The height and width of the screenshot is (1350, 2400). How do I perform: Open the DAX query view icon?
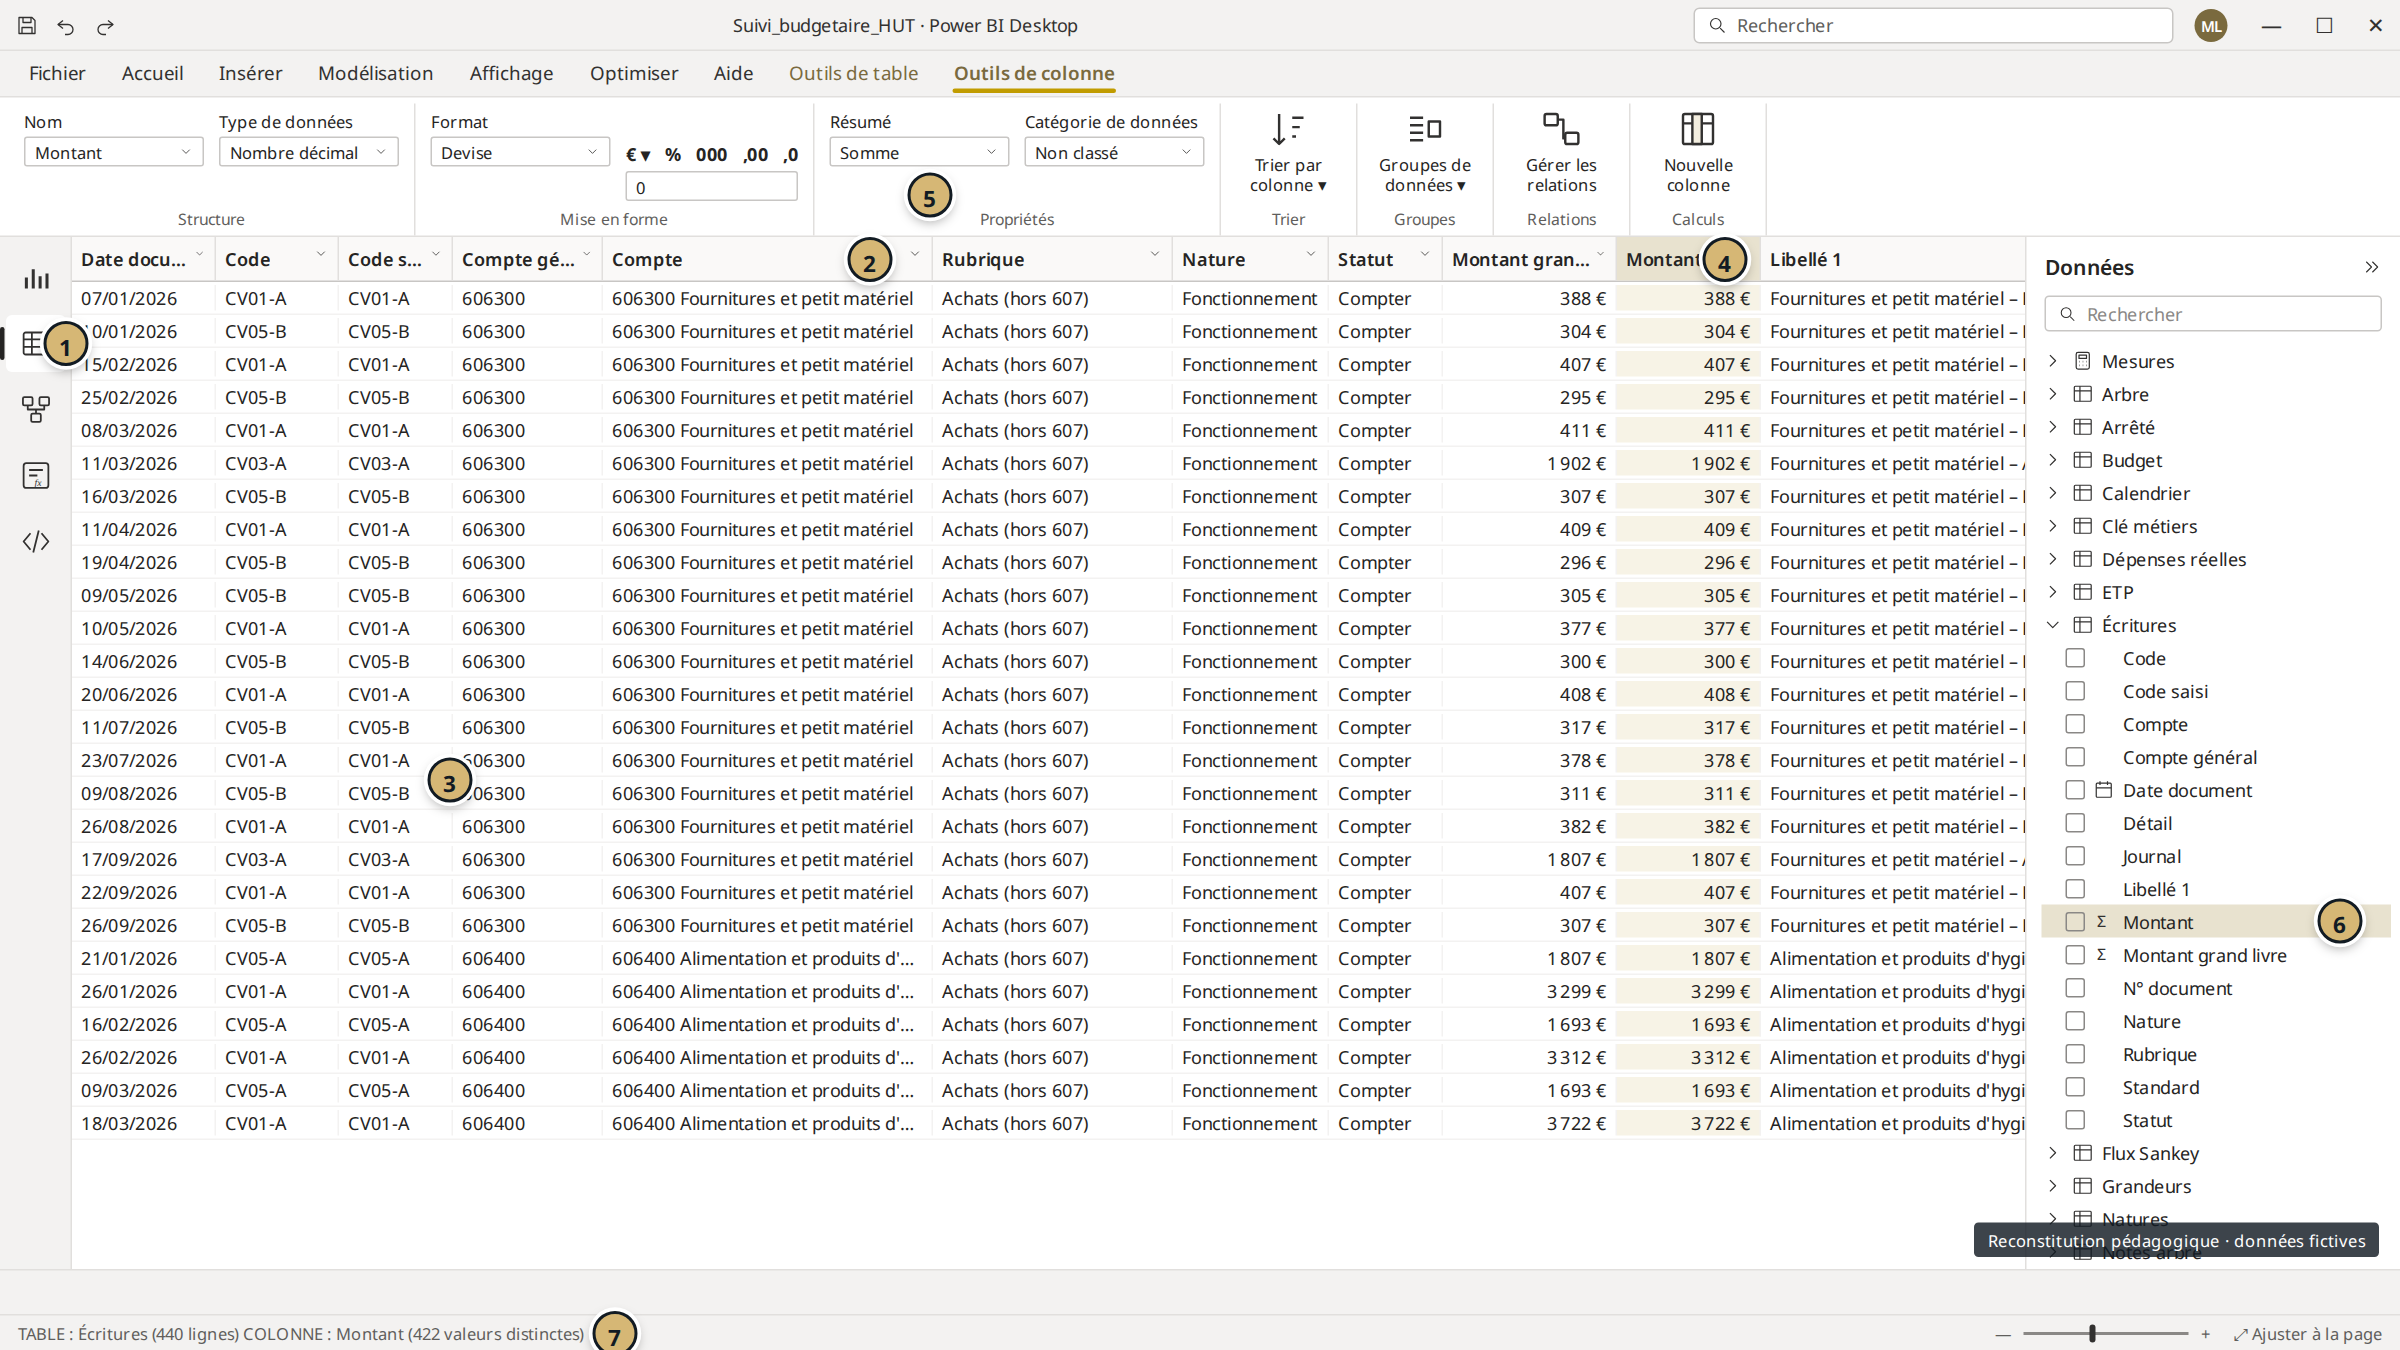pos(36,475)
